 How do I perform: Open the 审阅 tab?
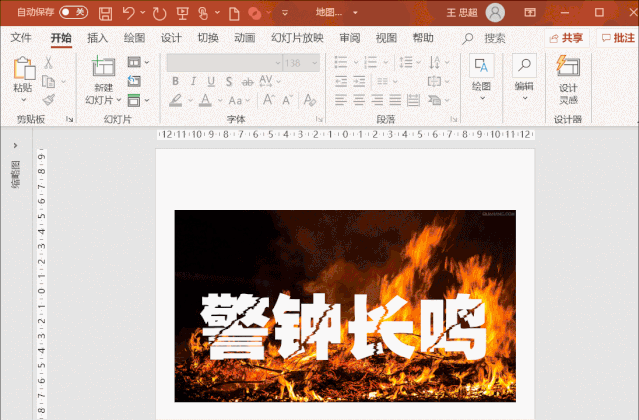(x=350, y=38)
